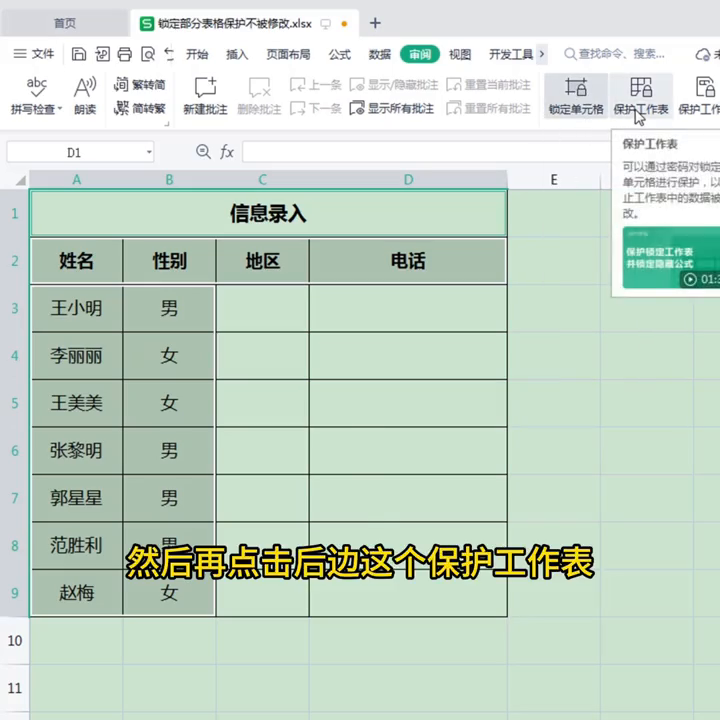The image size is (720, 720).
Task: Convert with 简转繁 button
Action: 139,108
